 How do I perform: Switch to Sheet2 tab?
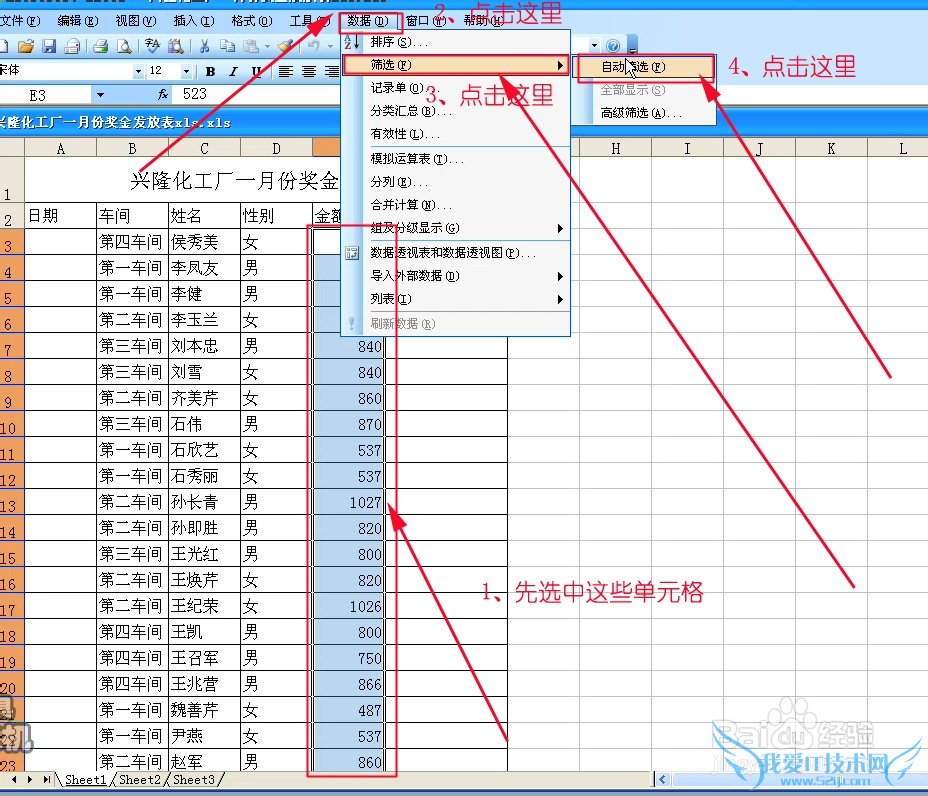(x=139, y=780)
